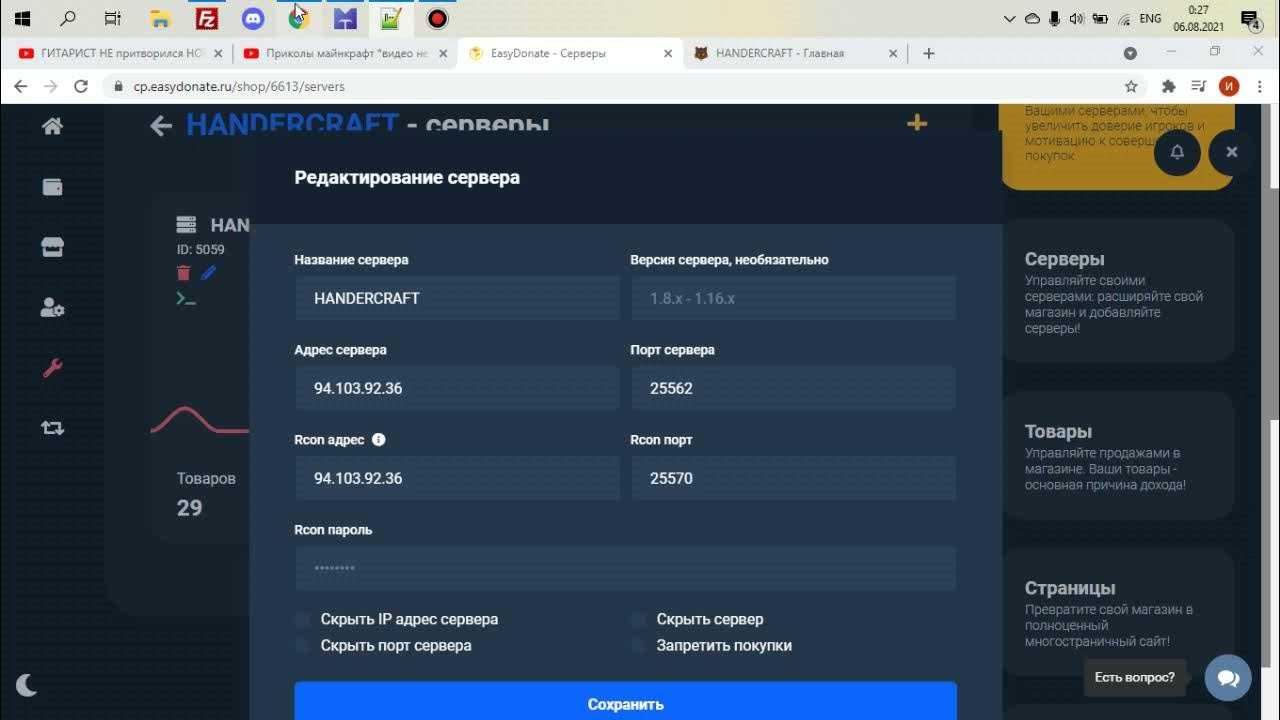Open the user settings icon in sidebar
The height and width of the screenshot is (720, 1280).
[x=52, y=308]
